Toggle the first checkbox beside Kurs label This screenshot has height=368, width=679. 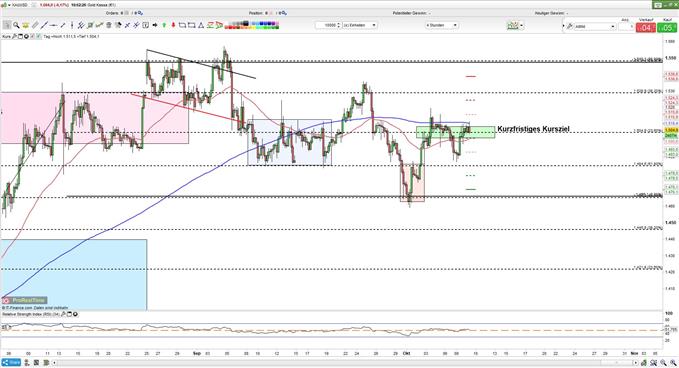click(x=32, y=37)
